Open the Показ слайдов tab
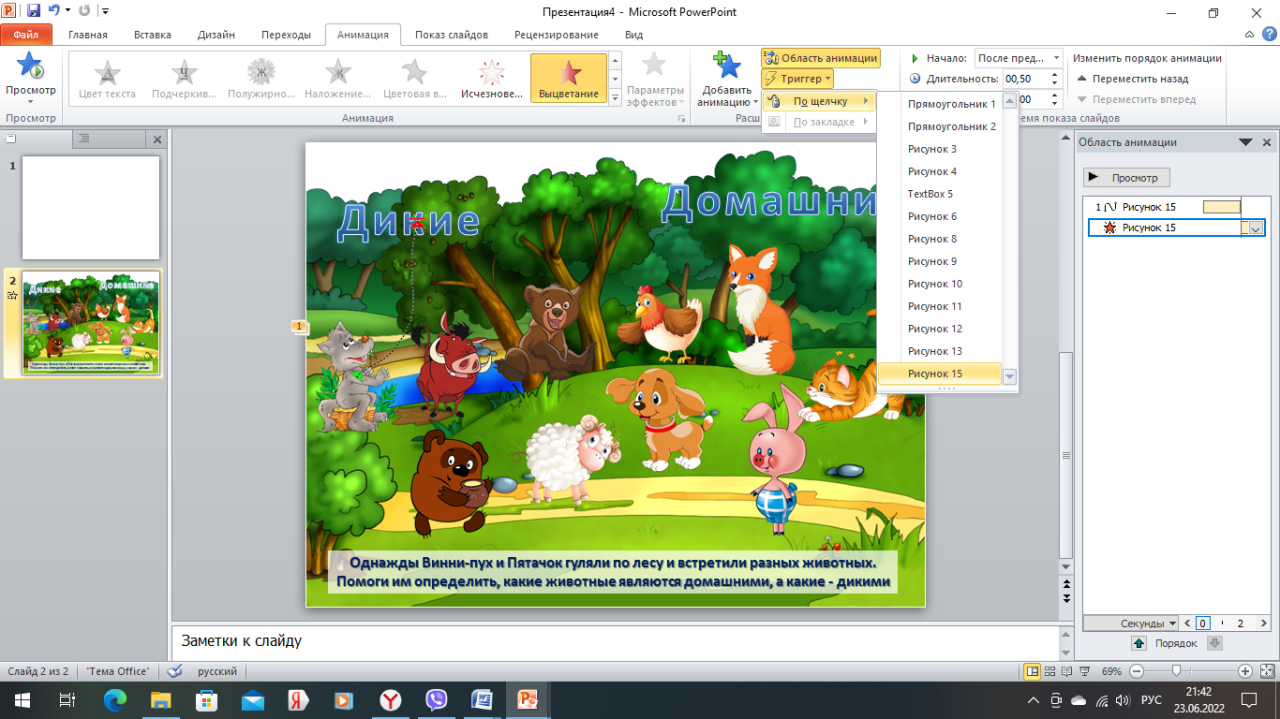The width and height of the screenshot is (1280, 719). coord(451,34)
